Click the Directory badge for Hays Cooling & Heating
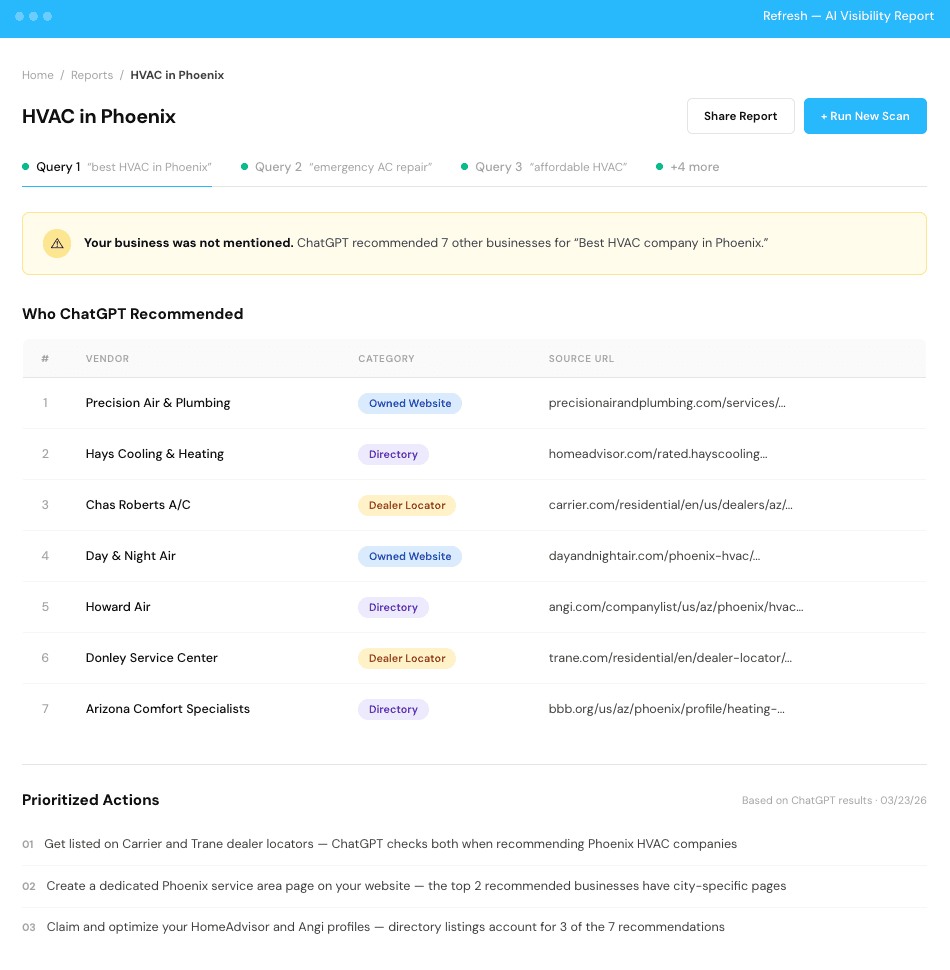The image size is (950, 970). pos(393,454)
